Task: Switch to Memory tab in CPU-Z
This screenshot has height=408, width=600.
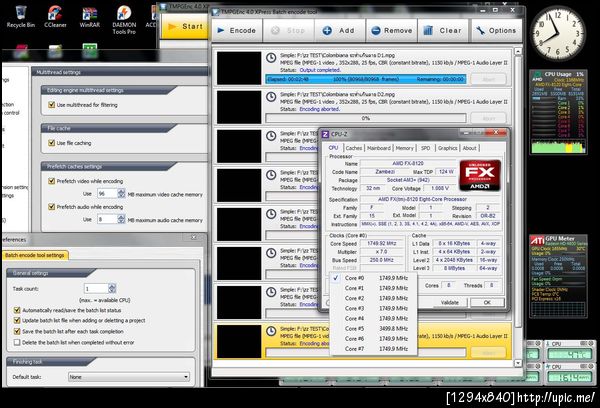Action: tap(404, 148)
